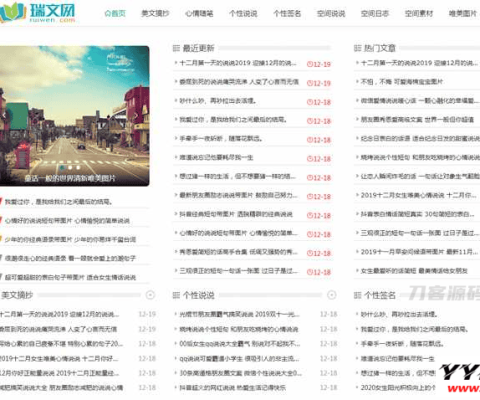Image resolution: width=480 pixels, height=400 pixels.
Task: Open 个性说说 article 00后女生qq说说大全霸气
Action: [240, 344]
